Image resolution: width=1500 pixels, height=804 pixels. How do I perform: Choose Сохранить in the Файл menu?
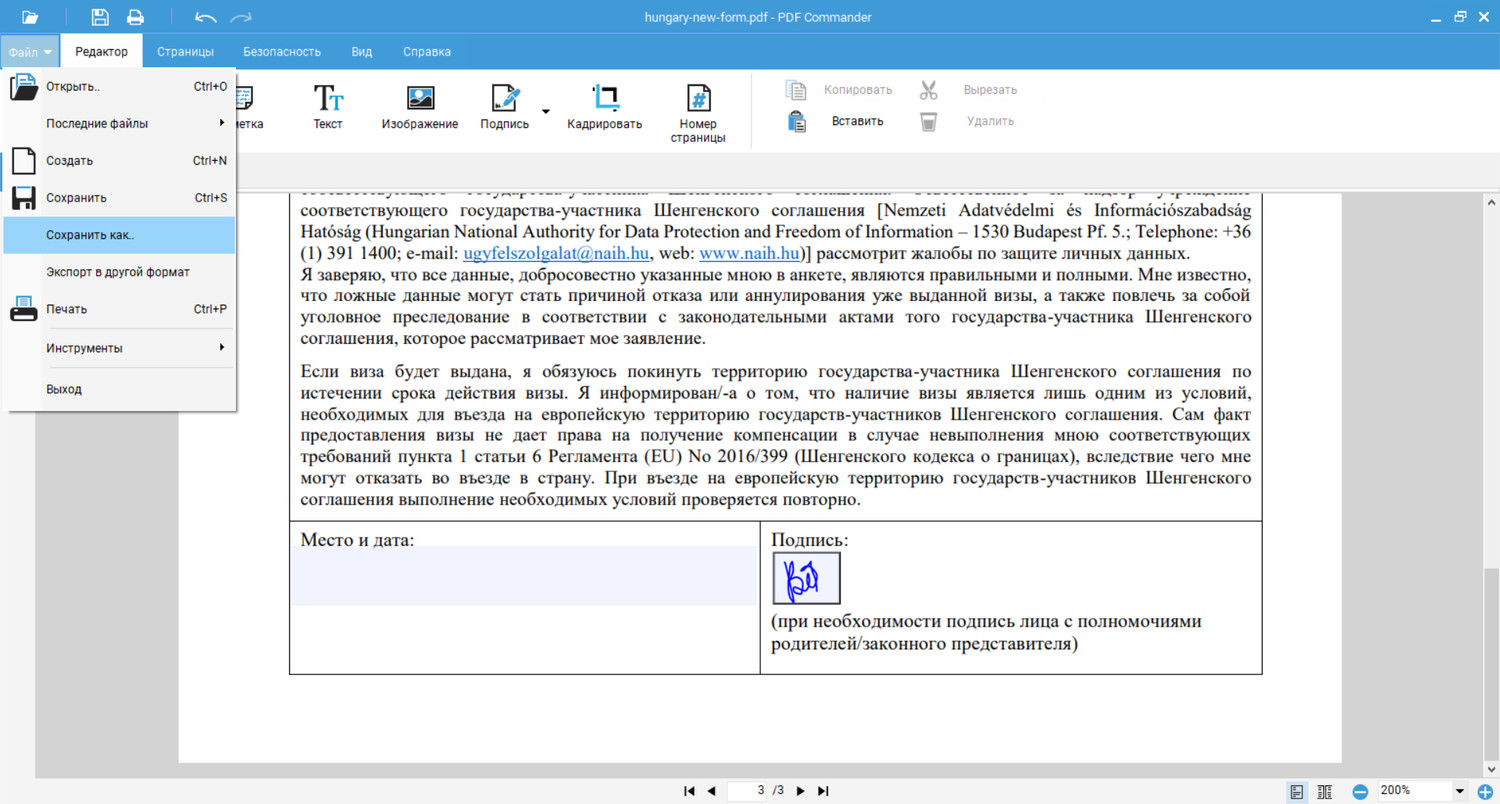point(119,197)
